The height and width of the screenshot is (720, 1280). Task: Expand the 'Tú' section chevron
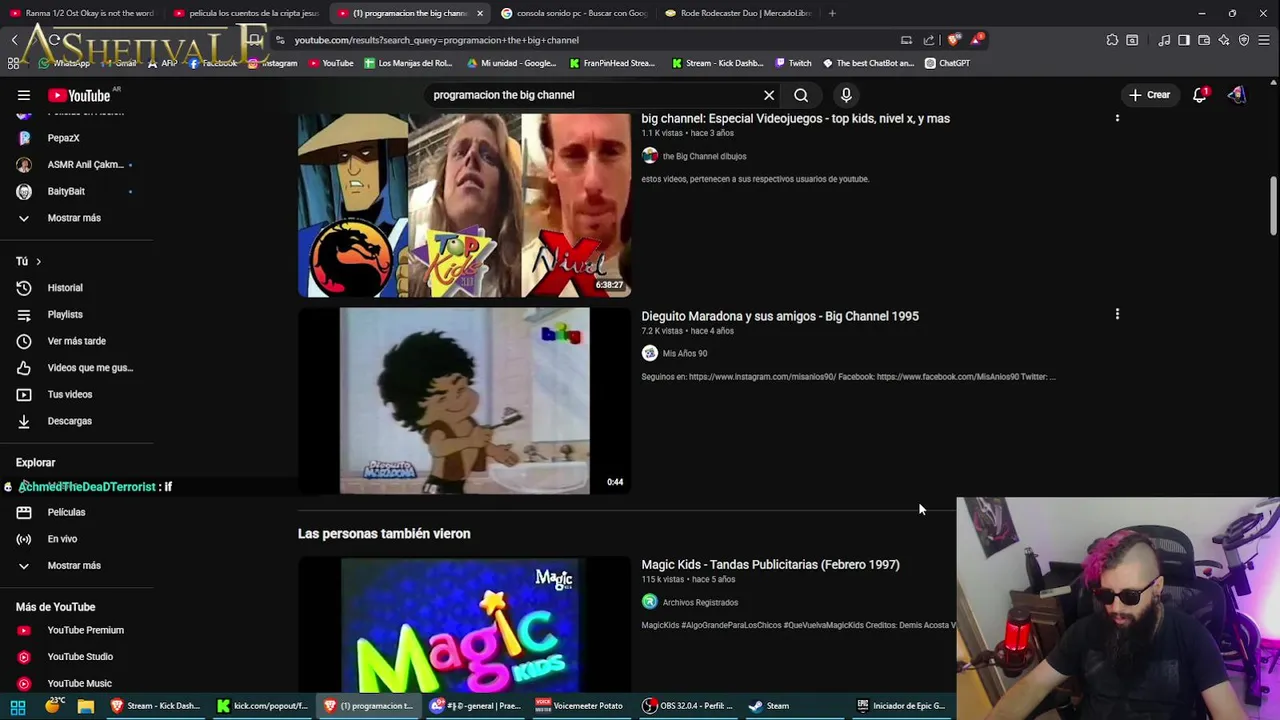pyautogui.click(x=38, y=261)
